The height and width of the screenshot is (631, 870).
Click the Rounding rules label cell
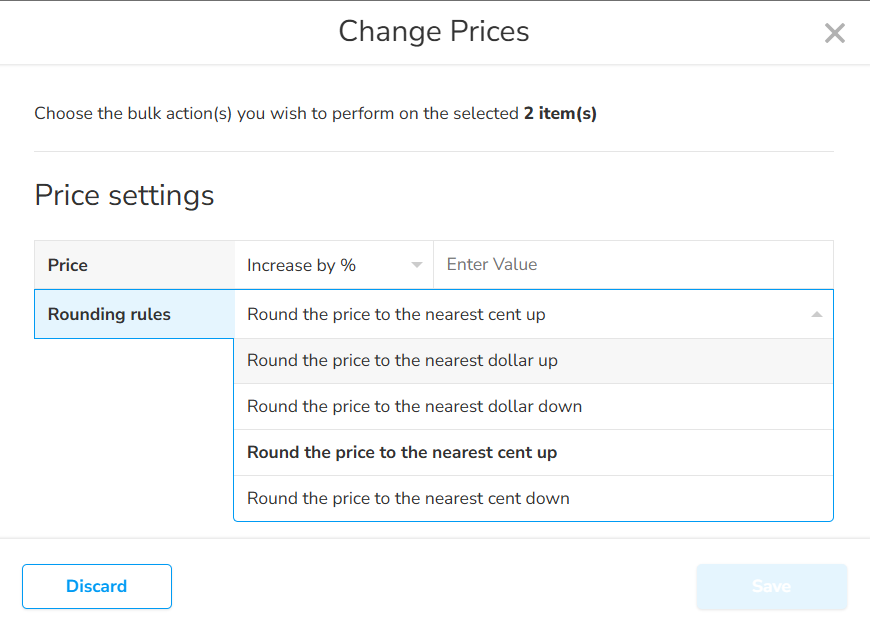tap(134, 314)
